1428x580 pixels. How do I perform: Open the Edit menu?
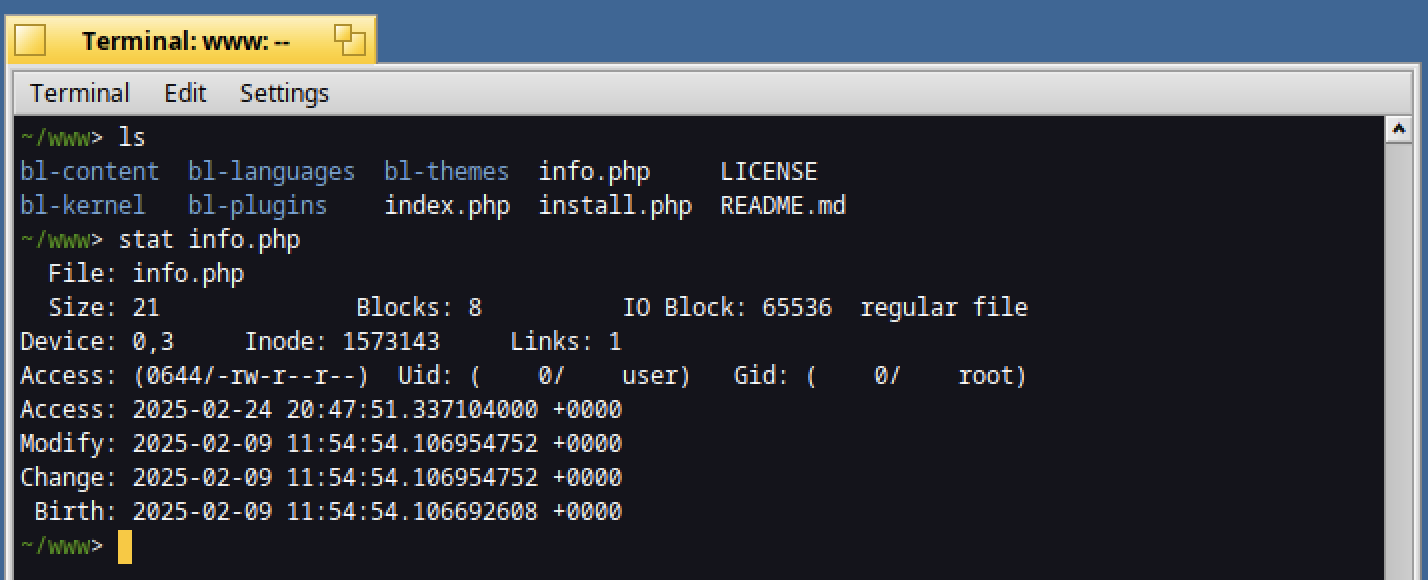tap(185, 93)
